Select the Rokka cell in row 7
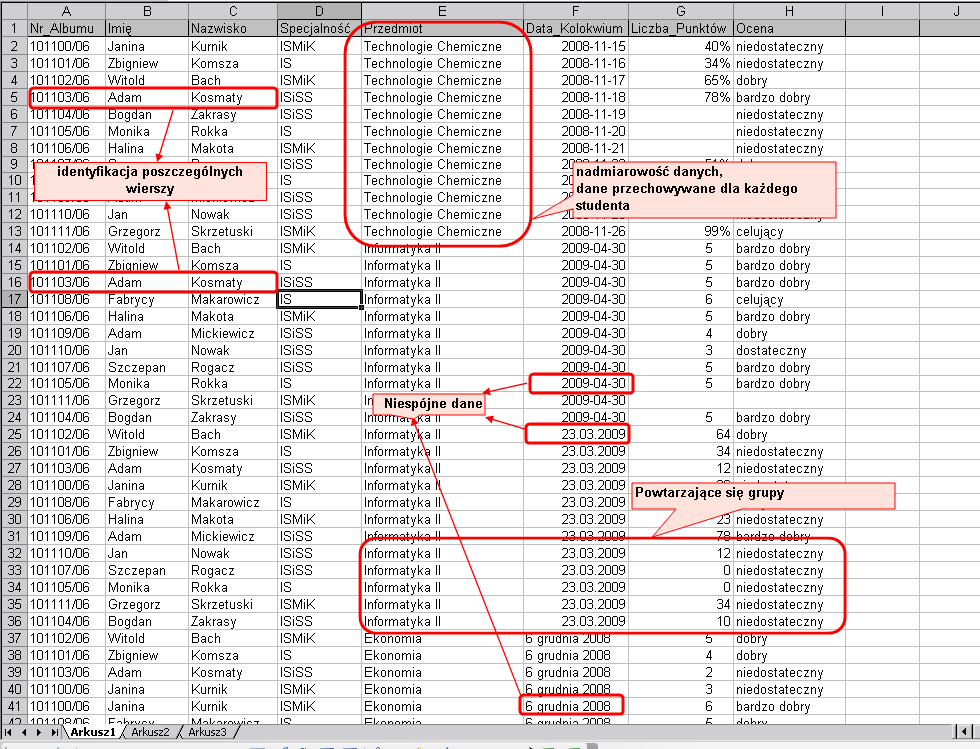 pyautogui.click(x=233, y=131)
